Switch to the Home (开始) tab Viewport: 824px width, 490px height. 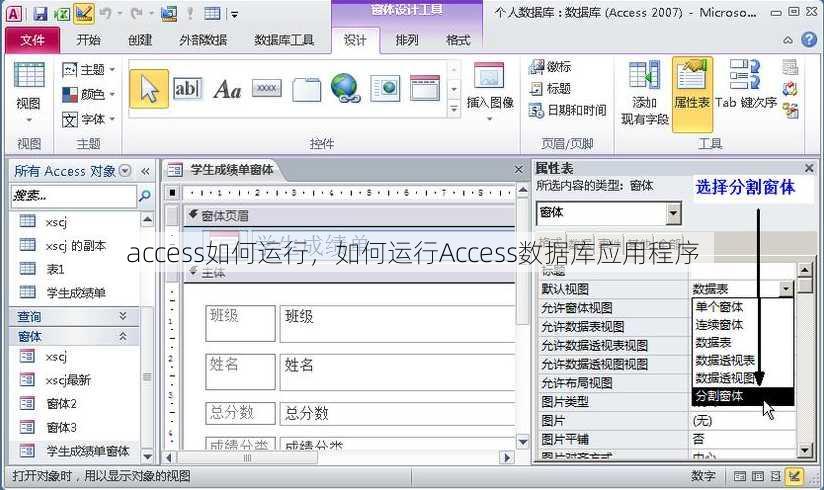[88, 40]
